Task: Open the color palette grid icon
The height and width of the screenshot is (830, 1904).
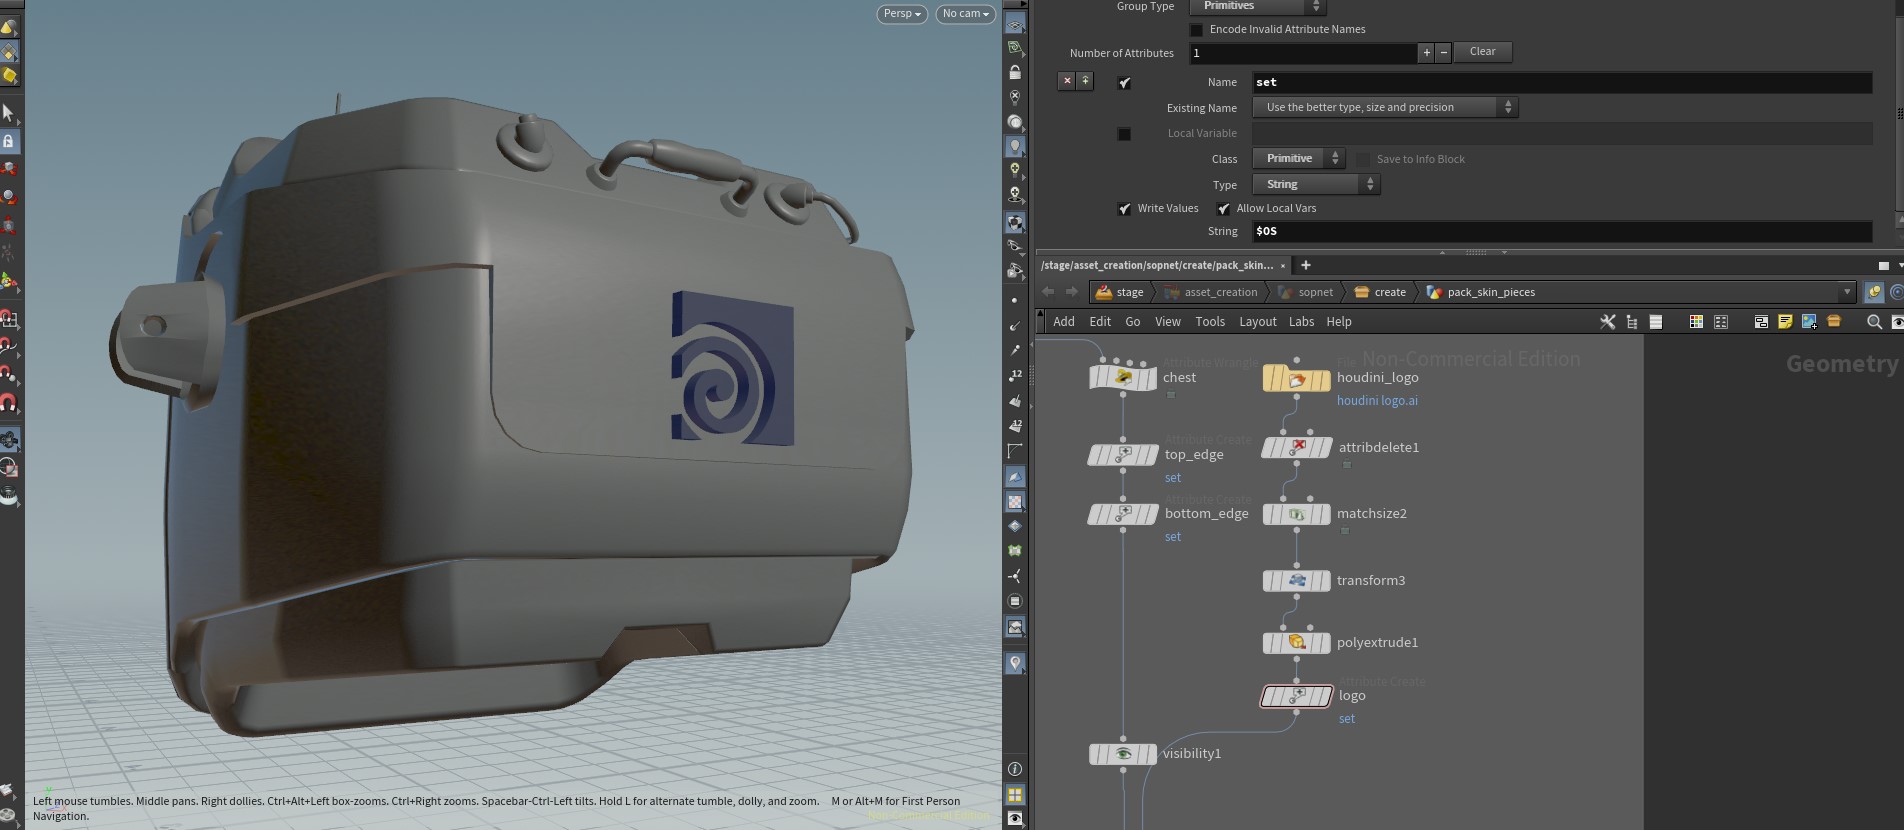Action: tap(1696, 322)
